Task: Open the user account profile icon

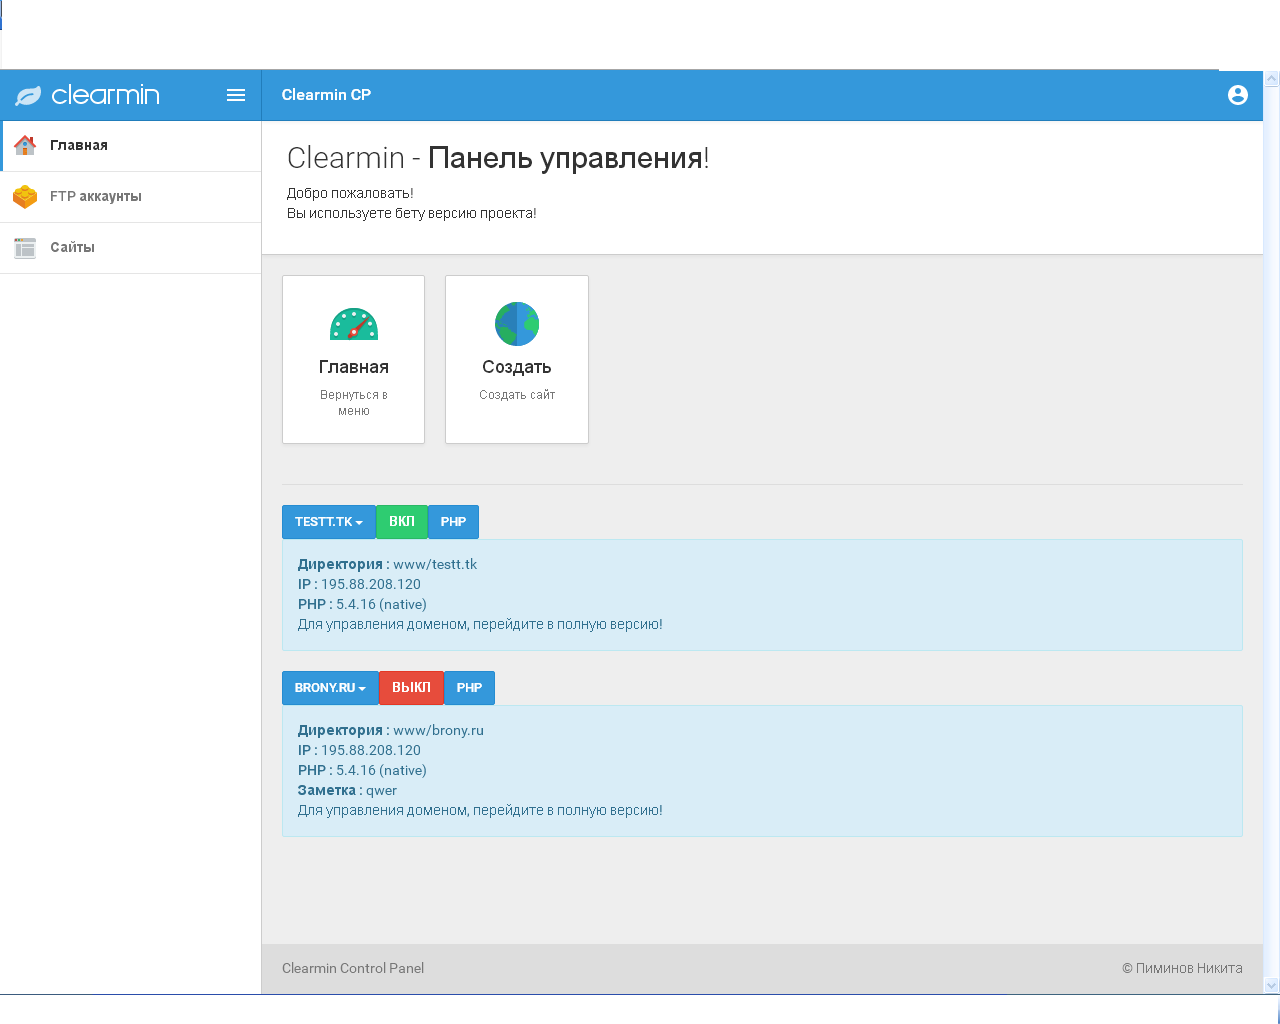Action: [1237, 95]
